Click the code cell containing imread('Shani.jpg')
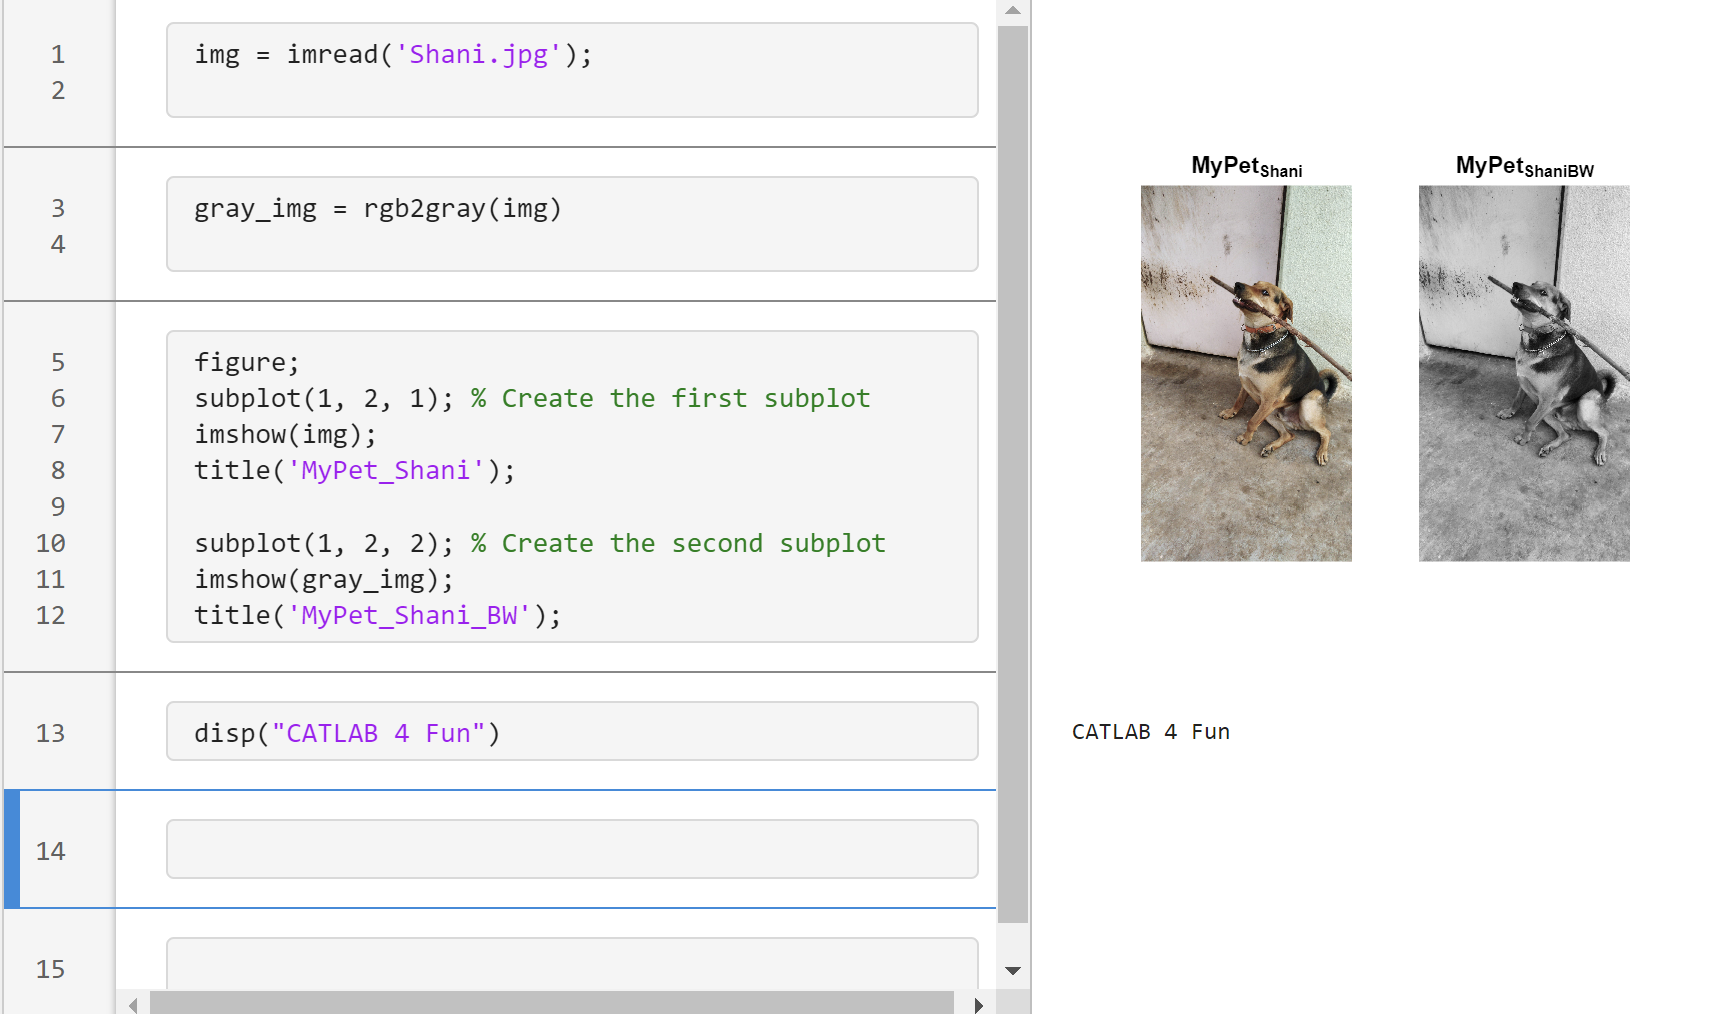 (x=572, y=70)
